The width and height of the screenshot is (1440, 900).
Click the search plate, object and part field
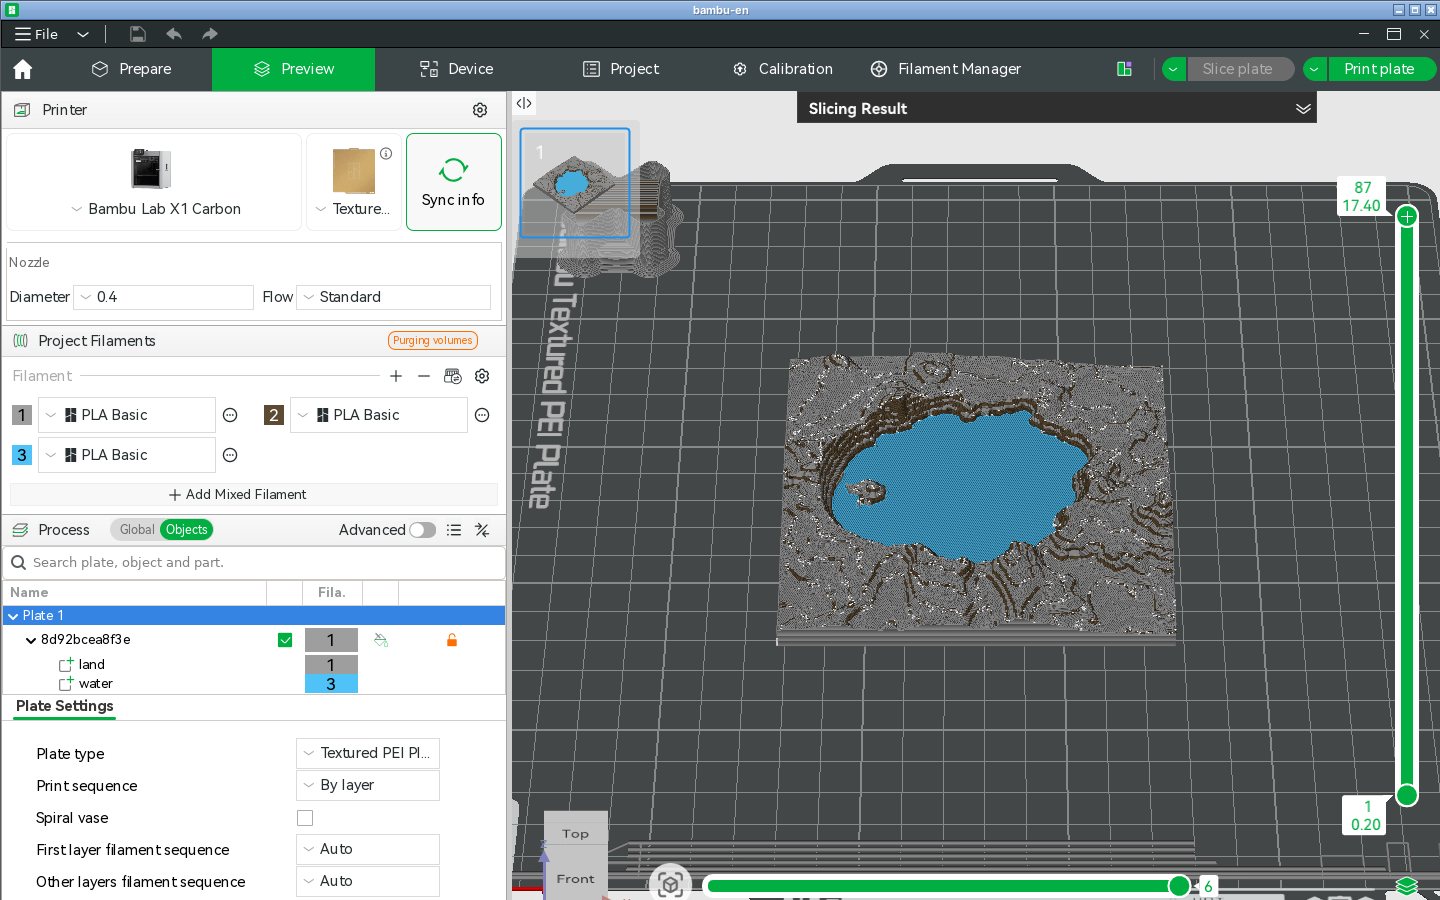254,562
